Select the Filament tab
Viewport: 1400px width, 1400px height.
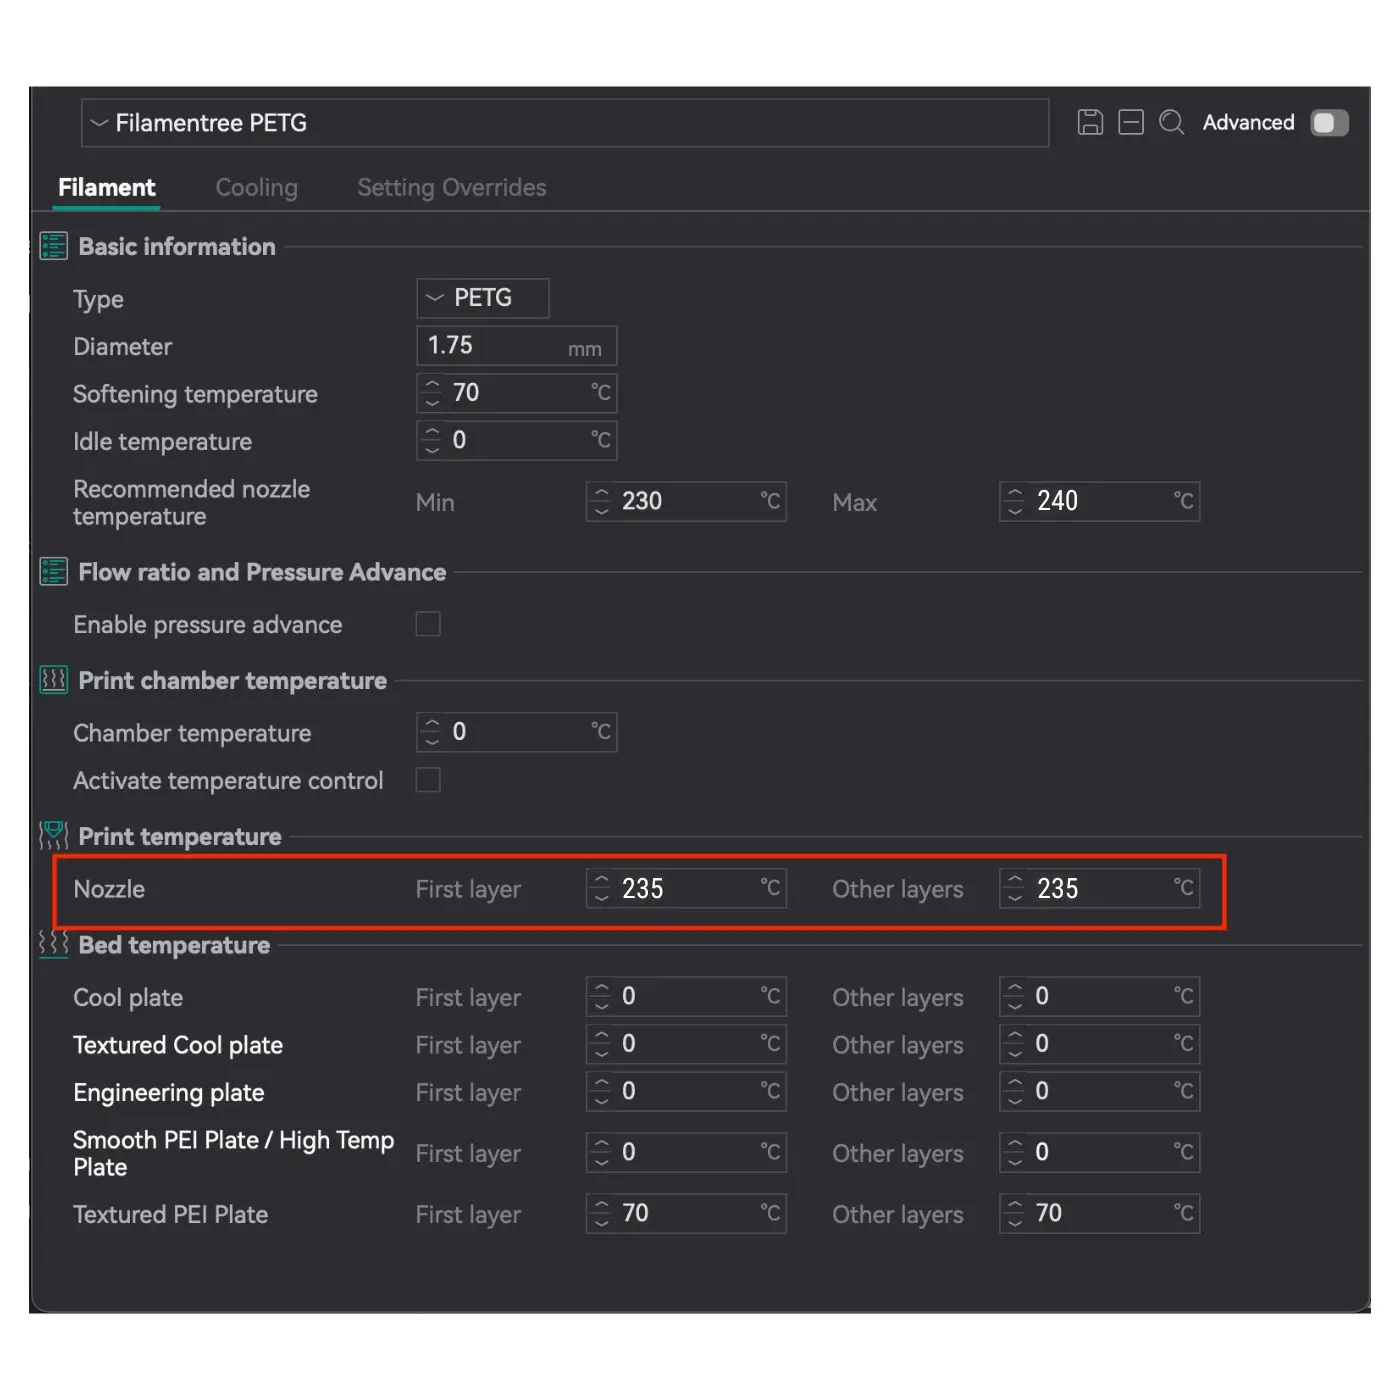[x=107, y=188]
